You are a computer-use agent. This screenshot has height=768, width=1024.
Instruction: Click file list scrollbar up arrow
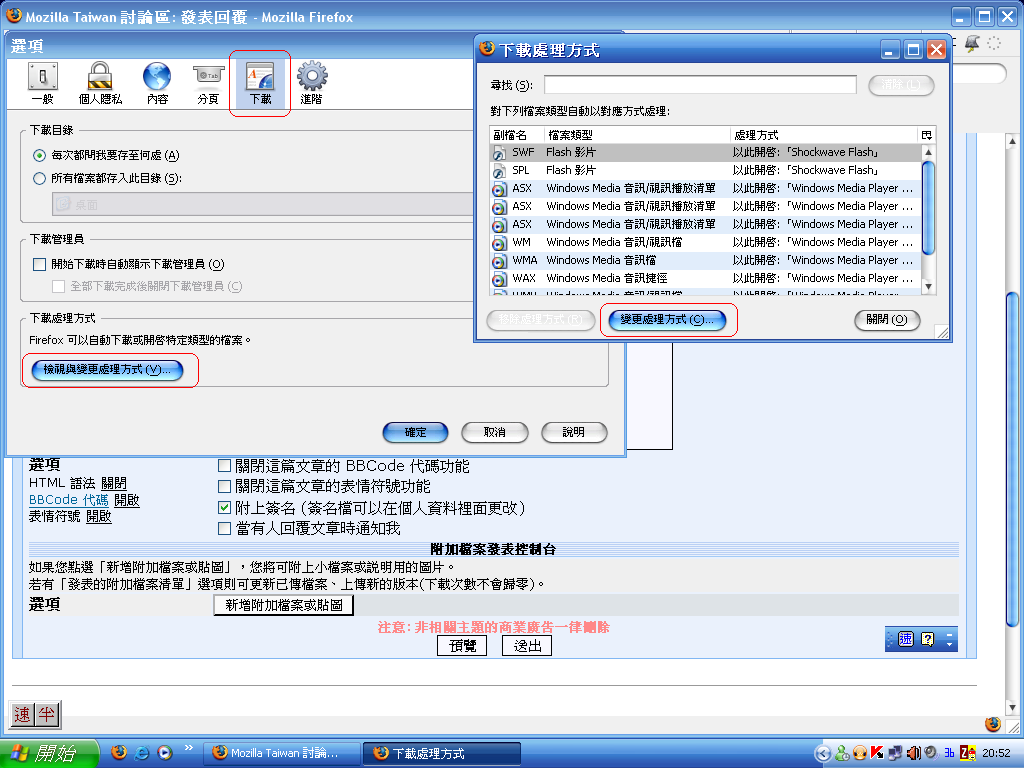click(x=928, y=152)
